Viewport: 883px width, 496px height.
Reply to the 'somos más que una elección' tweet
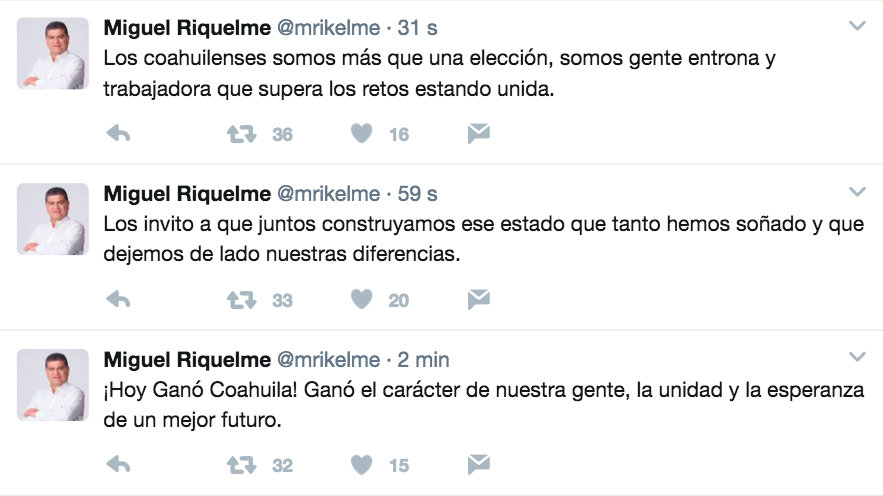[118, 133]
